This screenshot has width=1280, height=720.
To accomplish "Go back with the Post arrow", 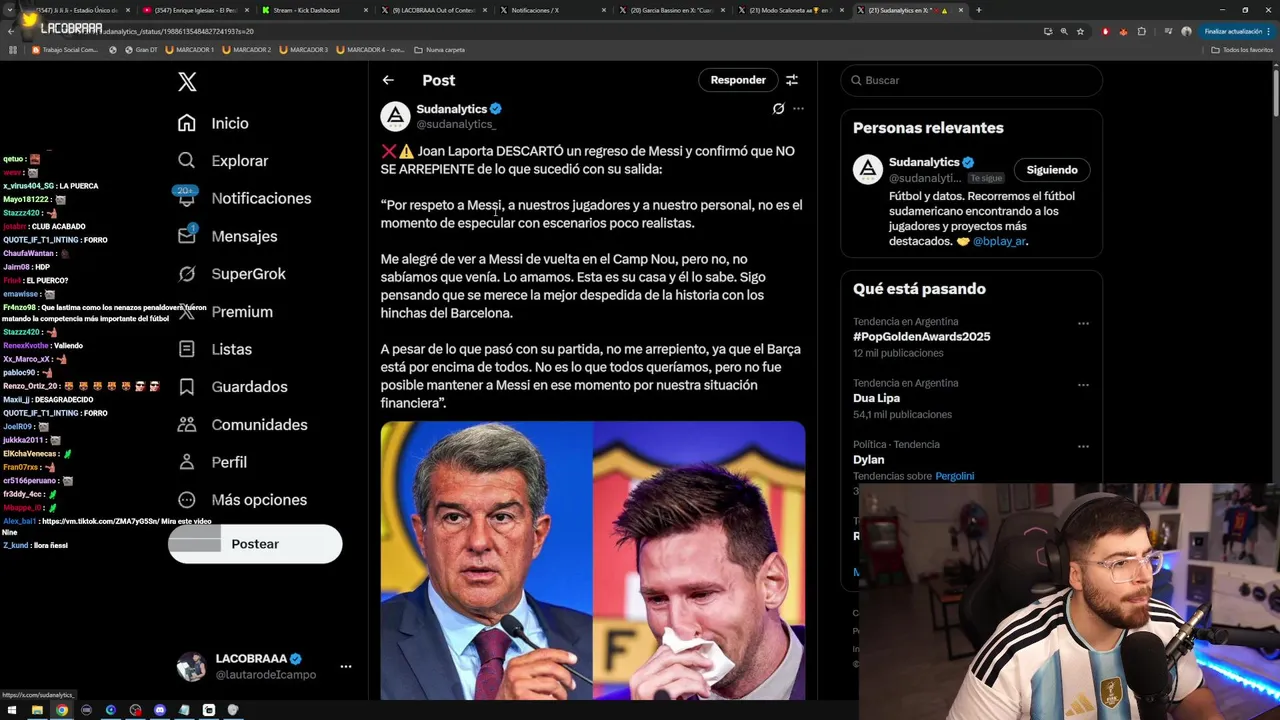I will point(388,80).
